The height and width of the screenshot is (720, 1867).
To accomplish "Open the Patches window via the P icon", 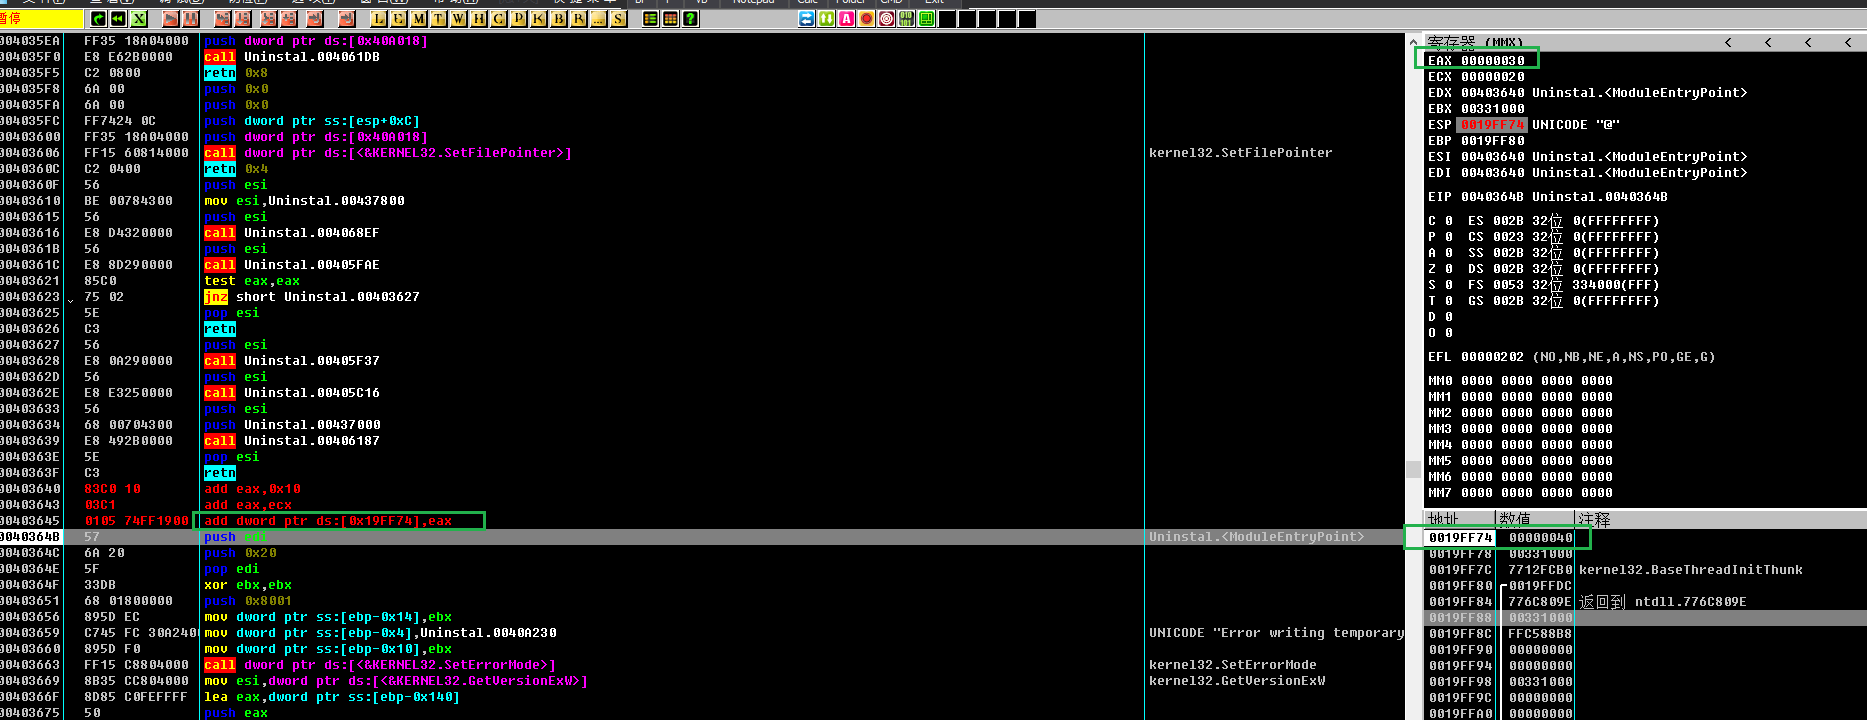I will pos(519,19).
